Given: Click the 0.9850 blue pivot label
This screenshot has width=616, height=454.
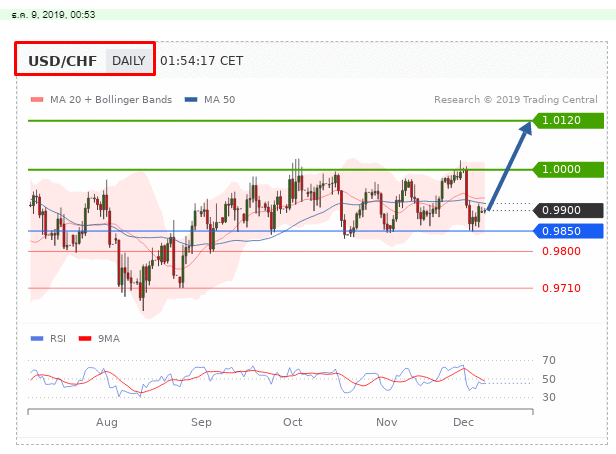Looking at the screenshot, I should coord(568,231).
